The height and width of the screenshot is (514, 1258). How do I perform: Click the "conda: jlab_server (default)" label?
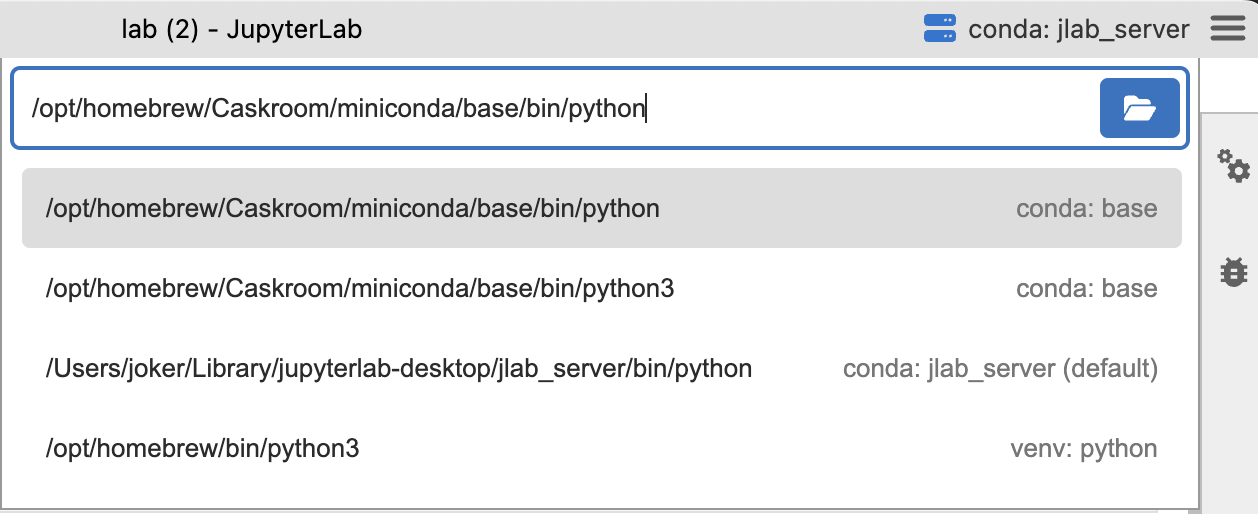pos(1000,369)
